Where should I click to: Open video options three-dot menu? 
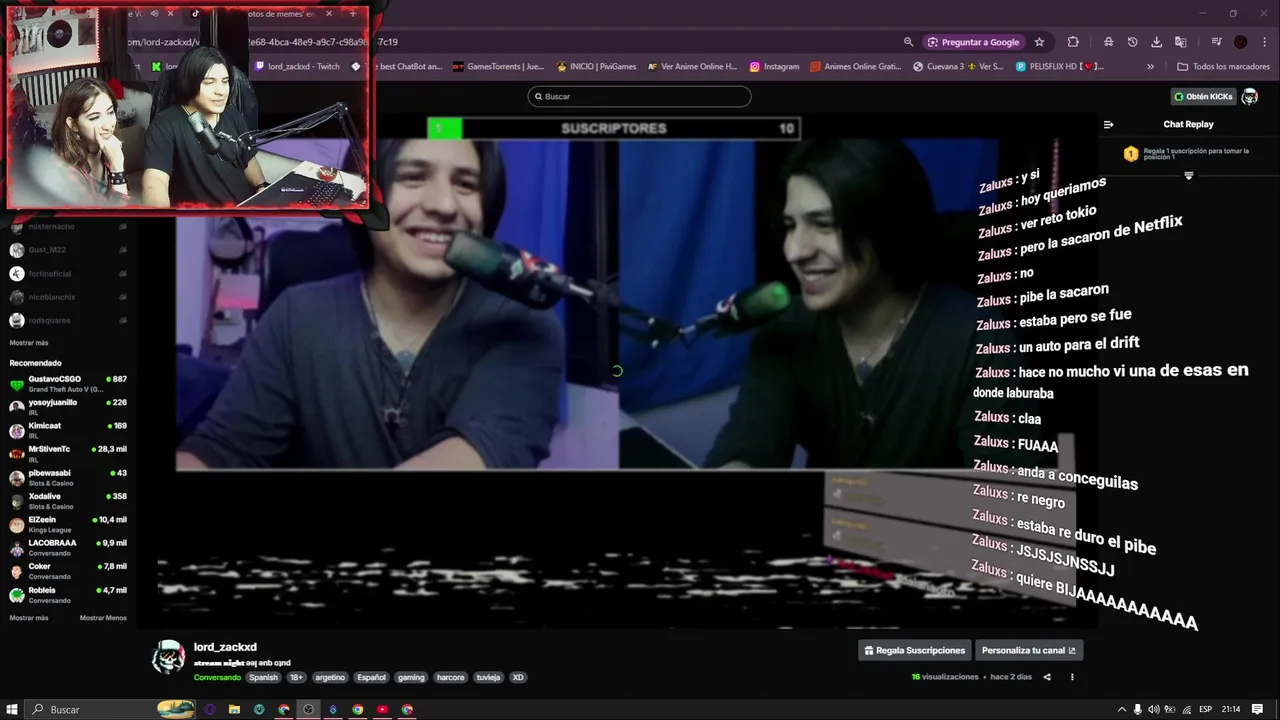coord(1072,677)
